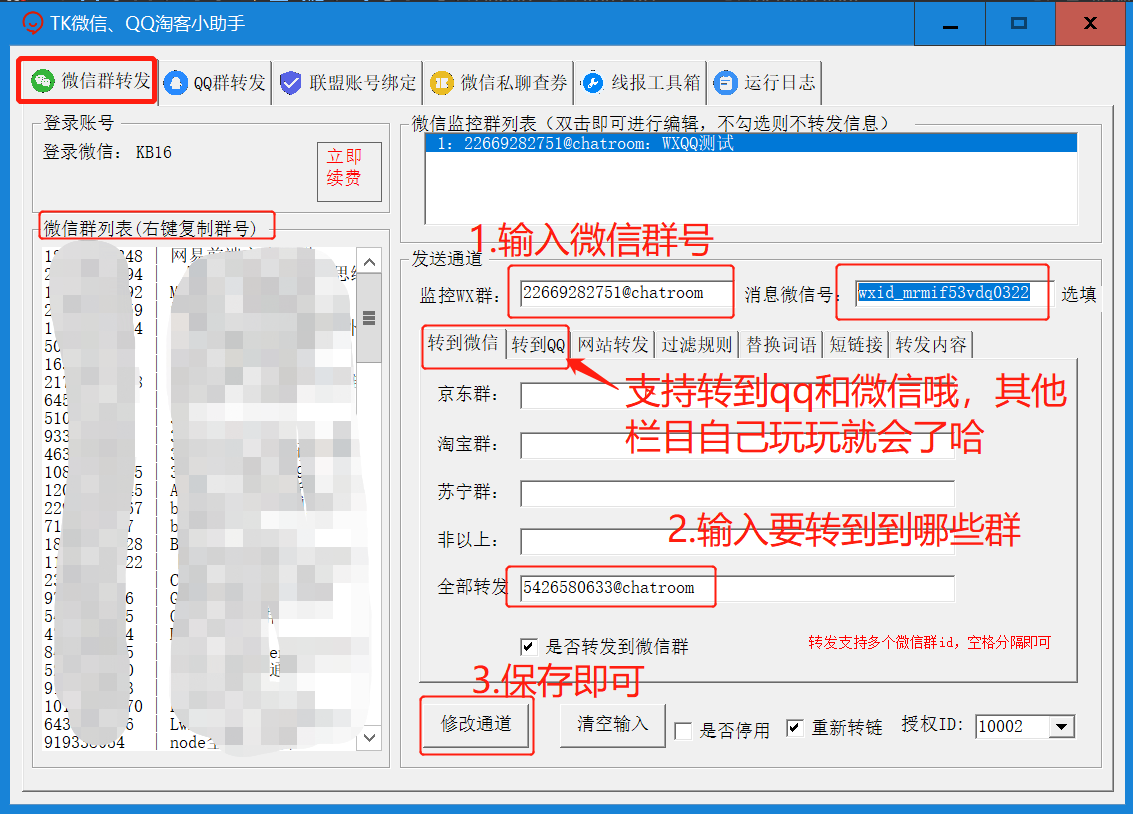Open the 短链接 sub-tab
The height and width of the screenshot is (814, 1133).
pyautogui.click(x=856, y=345)
